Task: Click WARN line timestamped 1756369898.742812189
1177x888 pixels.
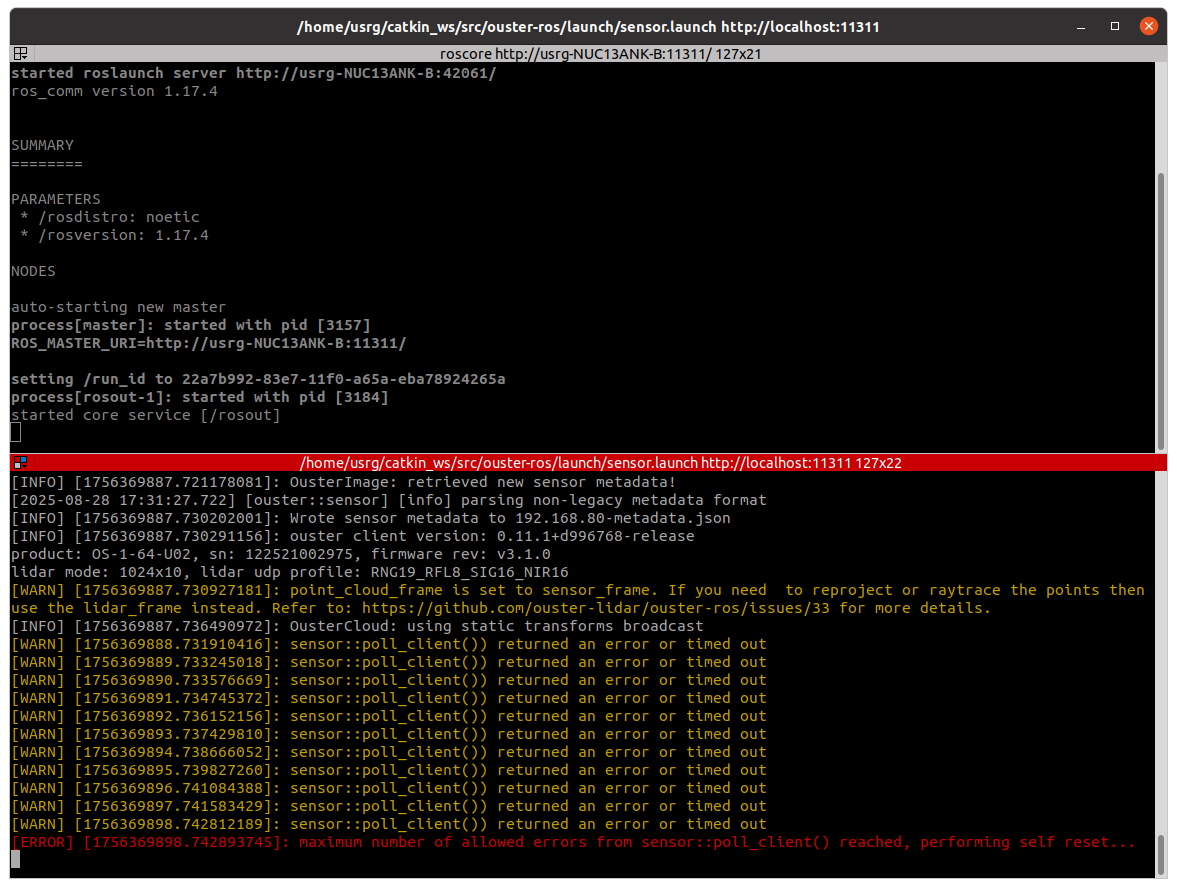Action: [389, 824]
